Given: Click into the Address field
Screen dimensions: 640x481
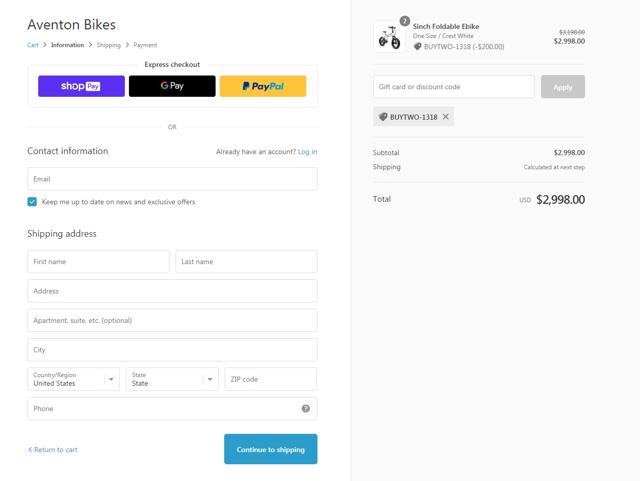Looking at the screenshot, I should tap(172, 291).
